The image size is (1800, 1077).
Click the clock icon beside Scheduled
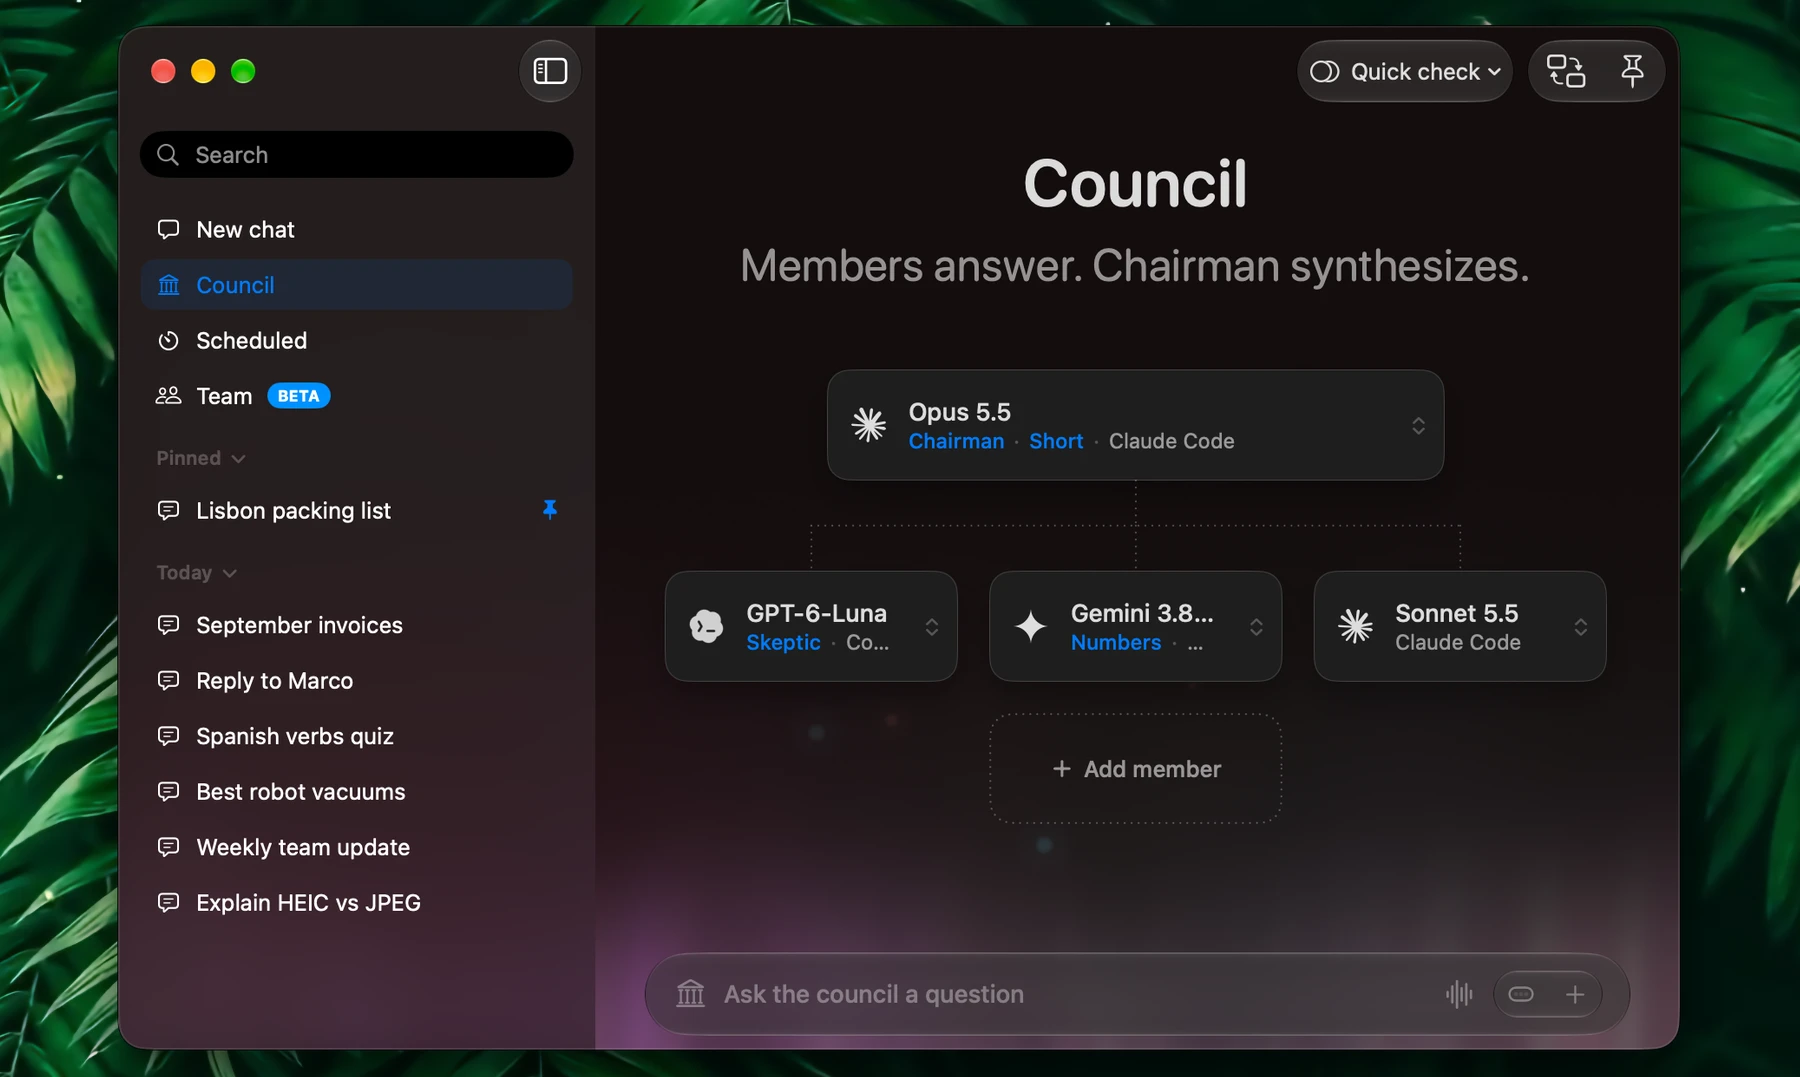168,341
